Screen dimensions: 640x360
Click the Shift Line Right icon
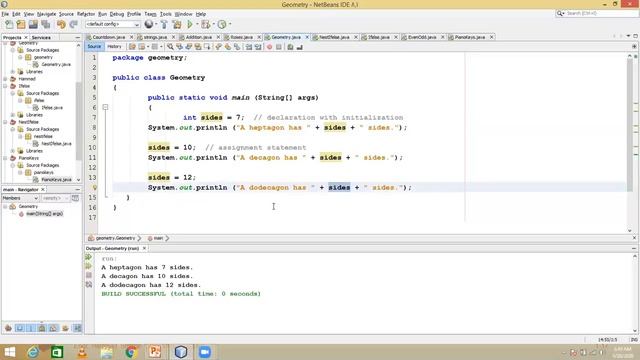pyautogui.click(x=258, y=47)
